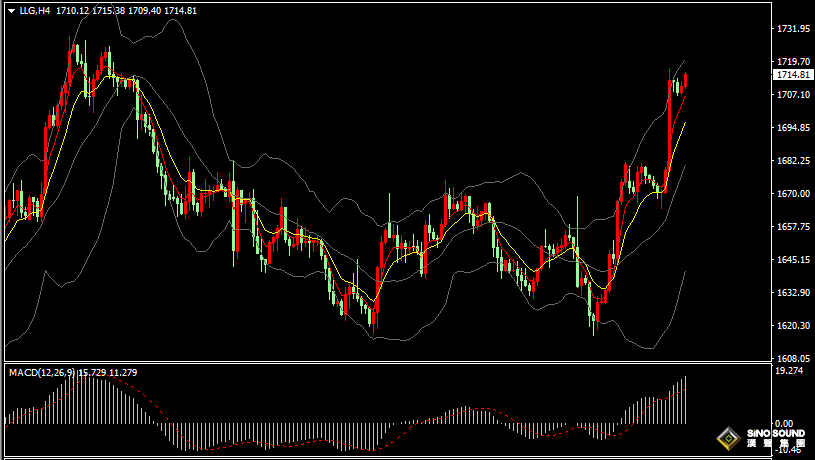Click the Sino Sound diamond logo
815x460 pixels.
click(x=729, y=438)
